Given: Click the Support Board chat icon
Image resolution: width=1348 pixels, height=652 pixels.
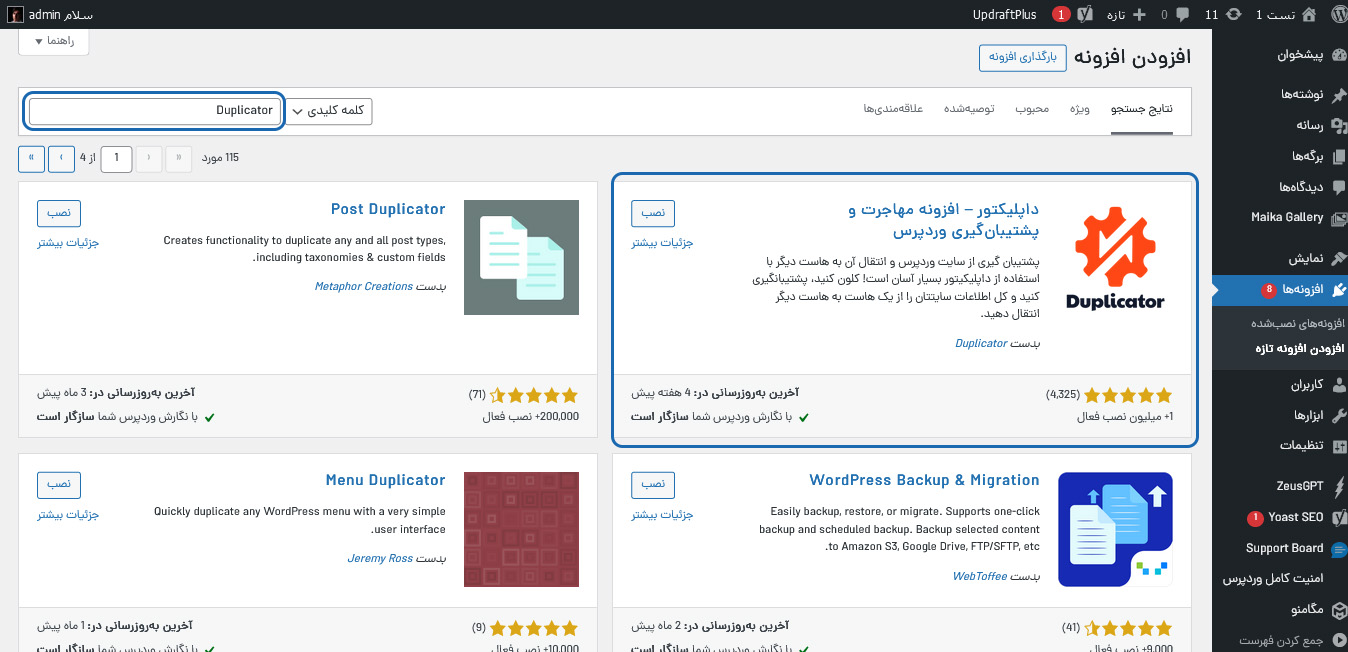Looking at the screenshot, I should (x=1339, y=548).
